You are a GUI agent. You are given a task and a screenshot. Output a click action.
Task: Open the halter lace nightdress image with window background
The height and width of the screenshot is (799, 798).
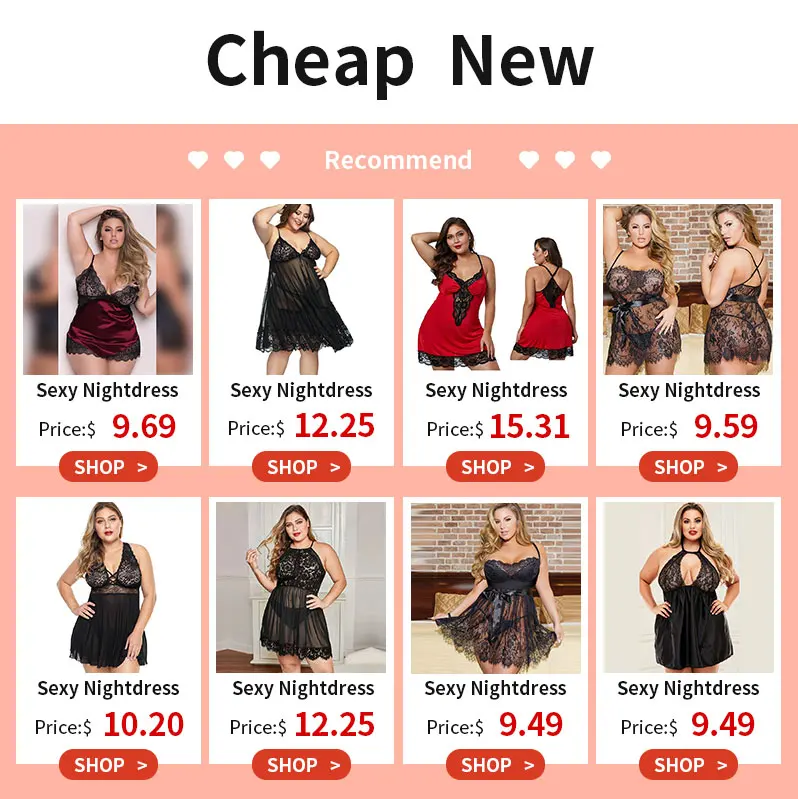301,588
